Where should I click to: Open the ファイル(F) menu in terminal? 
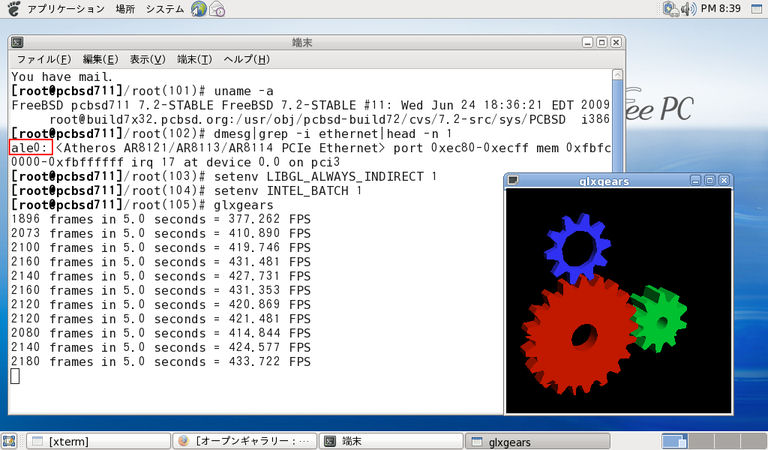[x=44, y=59]
